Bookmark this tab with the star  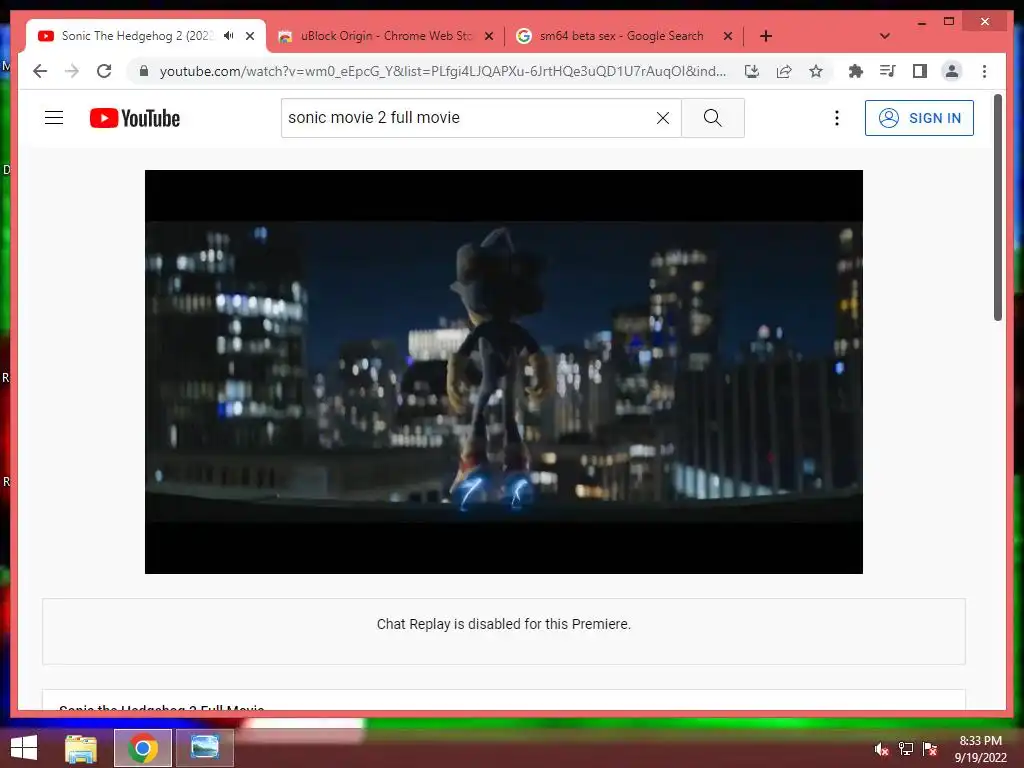[816, 71]
